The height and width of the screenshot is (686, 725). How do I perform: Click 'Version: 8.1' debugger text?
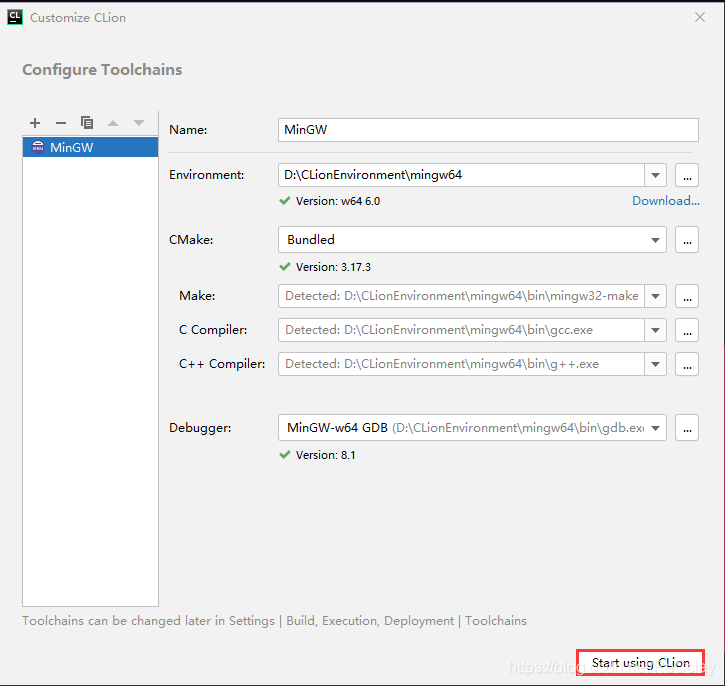(x=326, y=455)
